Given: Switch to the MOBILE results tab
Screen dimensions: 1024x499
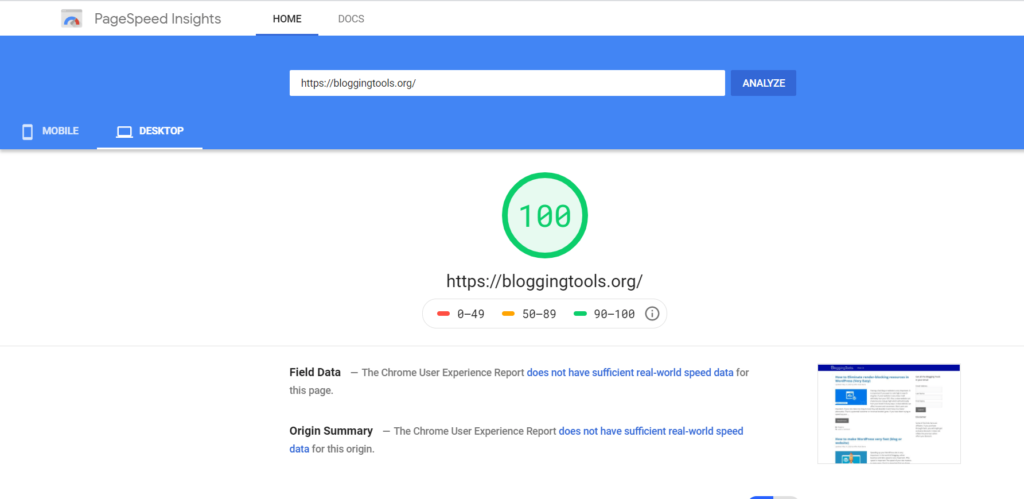Looking at the screenshot, I should 49,131.
